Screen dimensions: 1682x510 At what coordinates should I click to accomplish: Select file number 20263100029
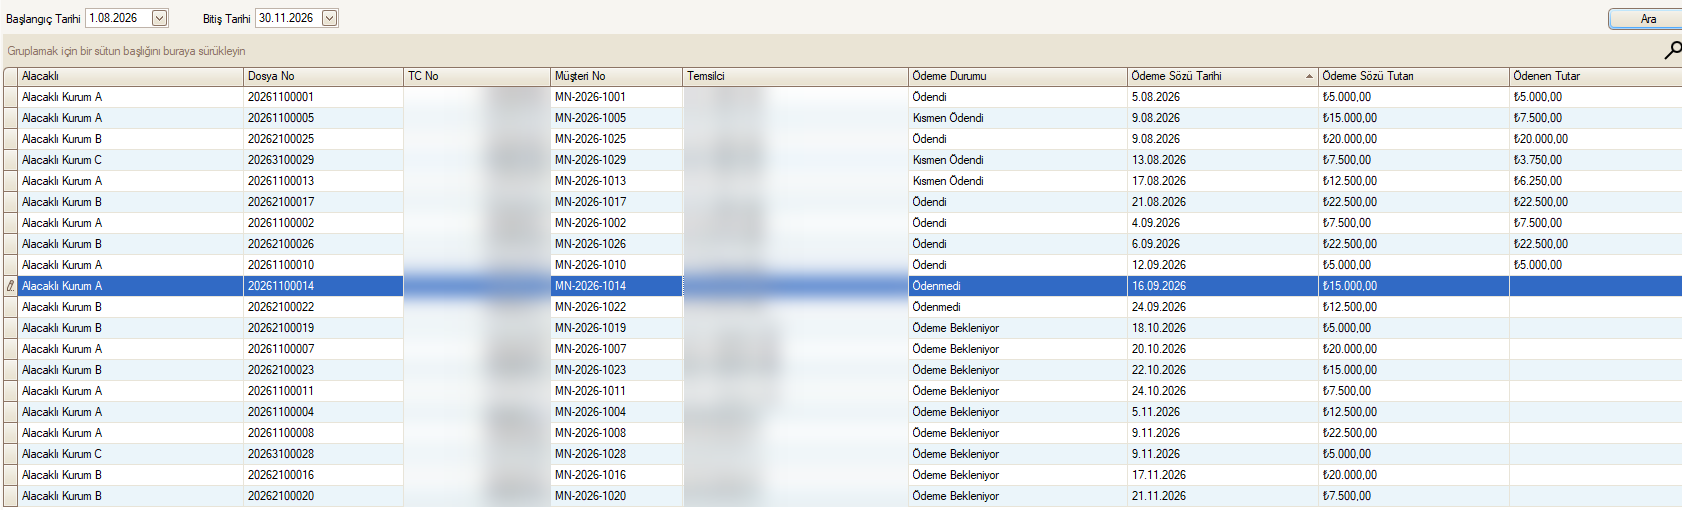pos(281,160)
